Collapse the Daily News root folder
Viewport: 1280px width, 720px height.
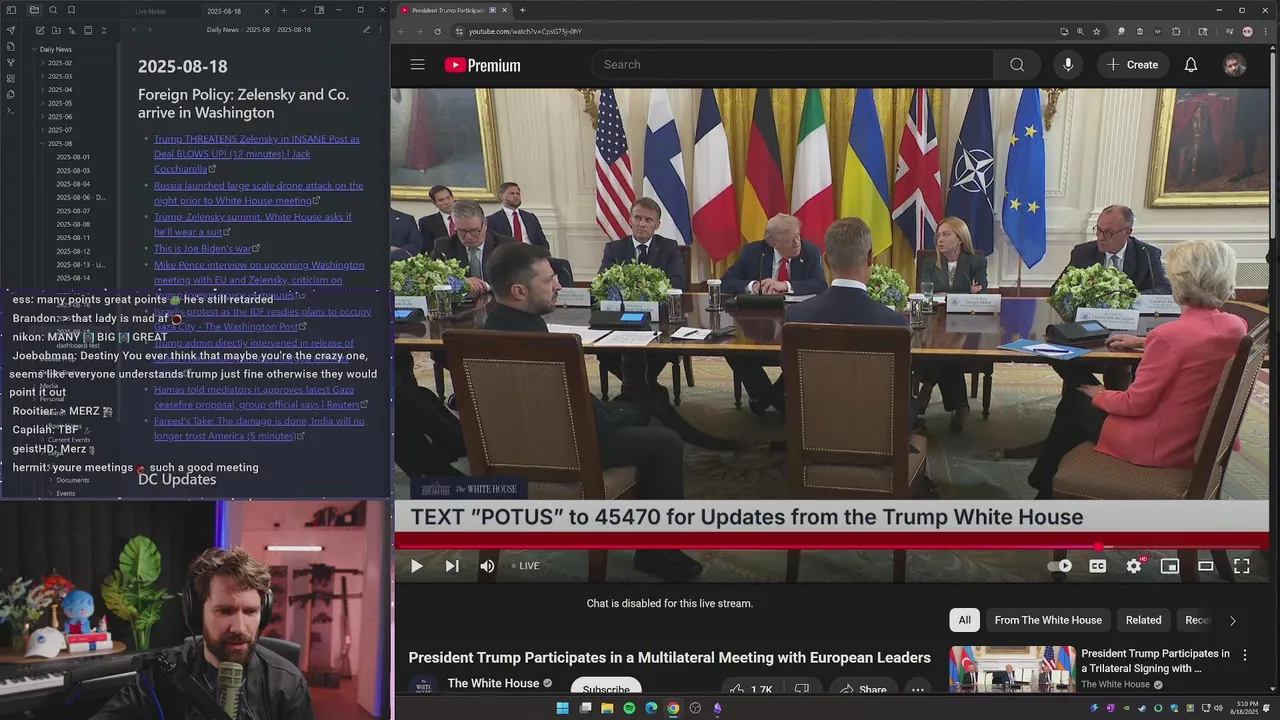(x=55, y=49)
